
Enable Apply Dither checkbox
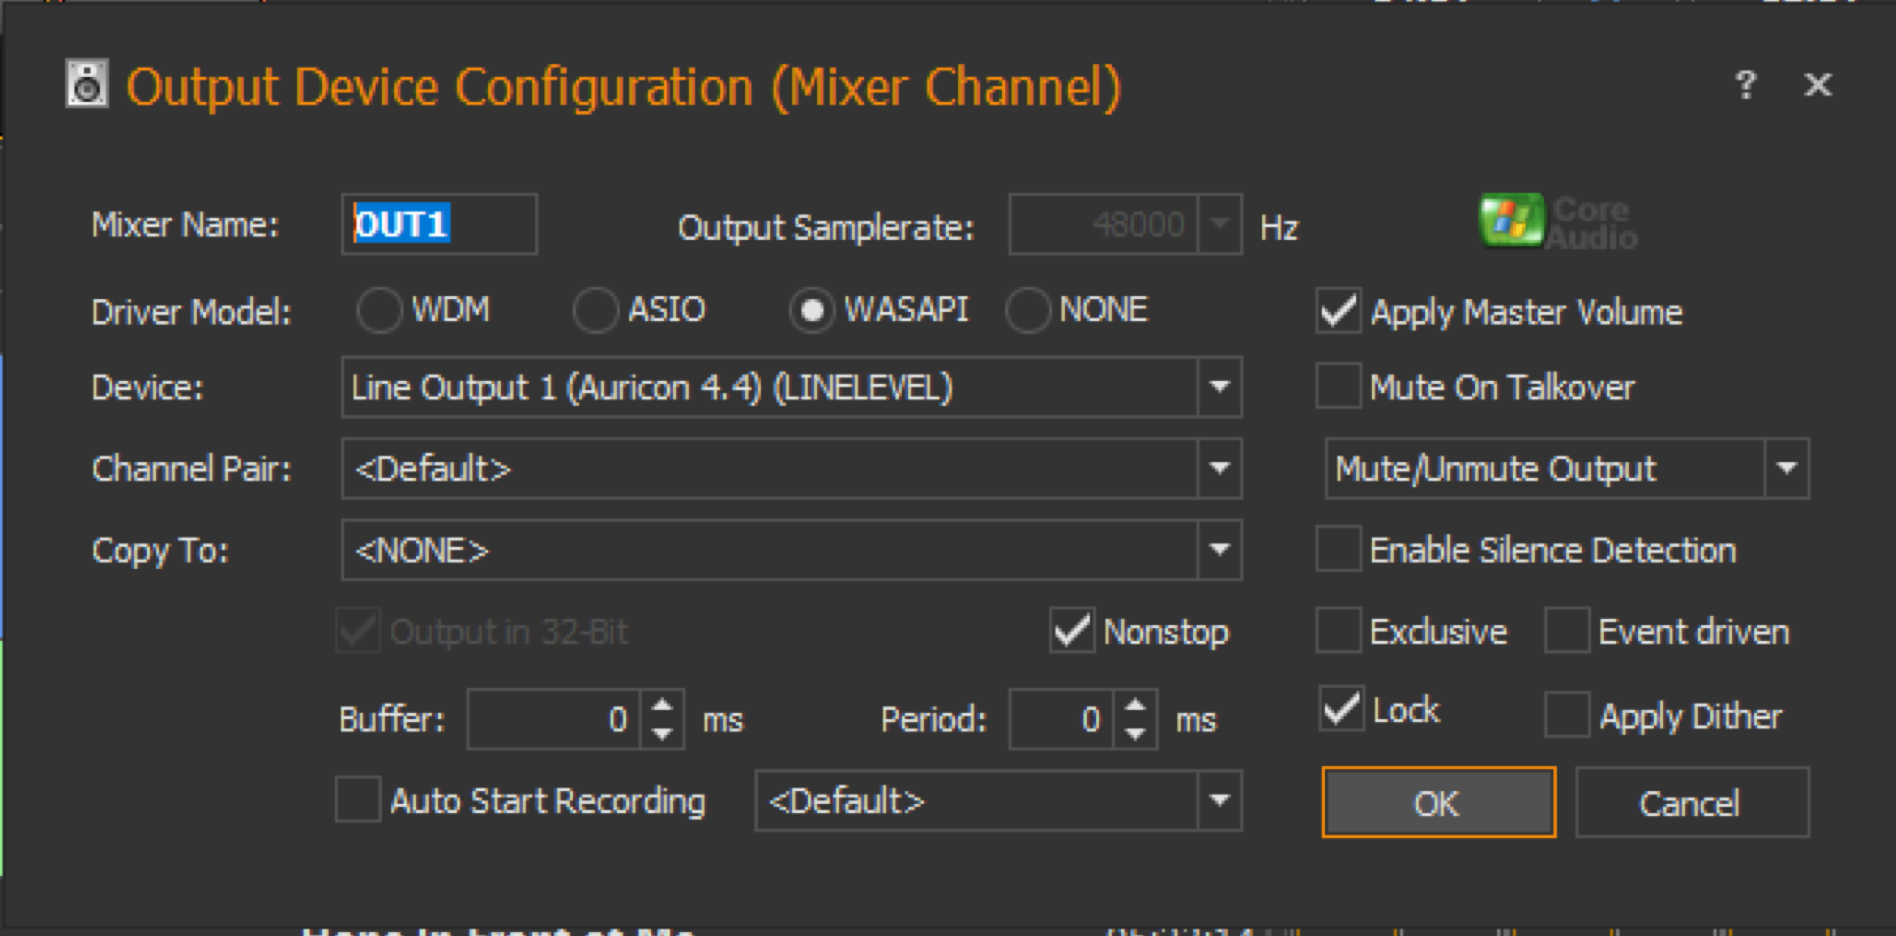pyautogui.click(x=1567, y=715)
